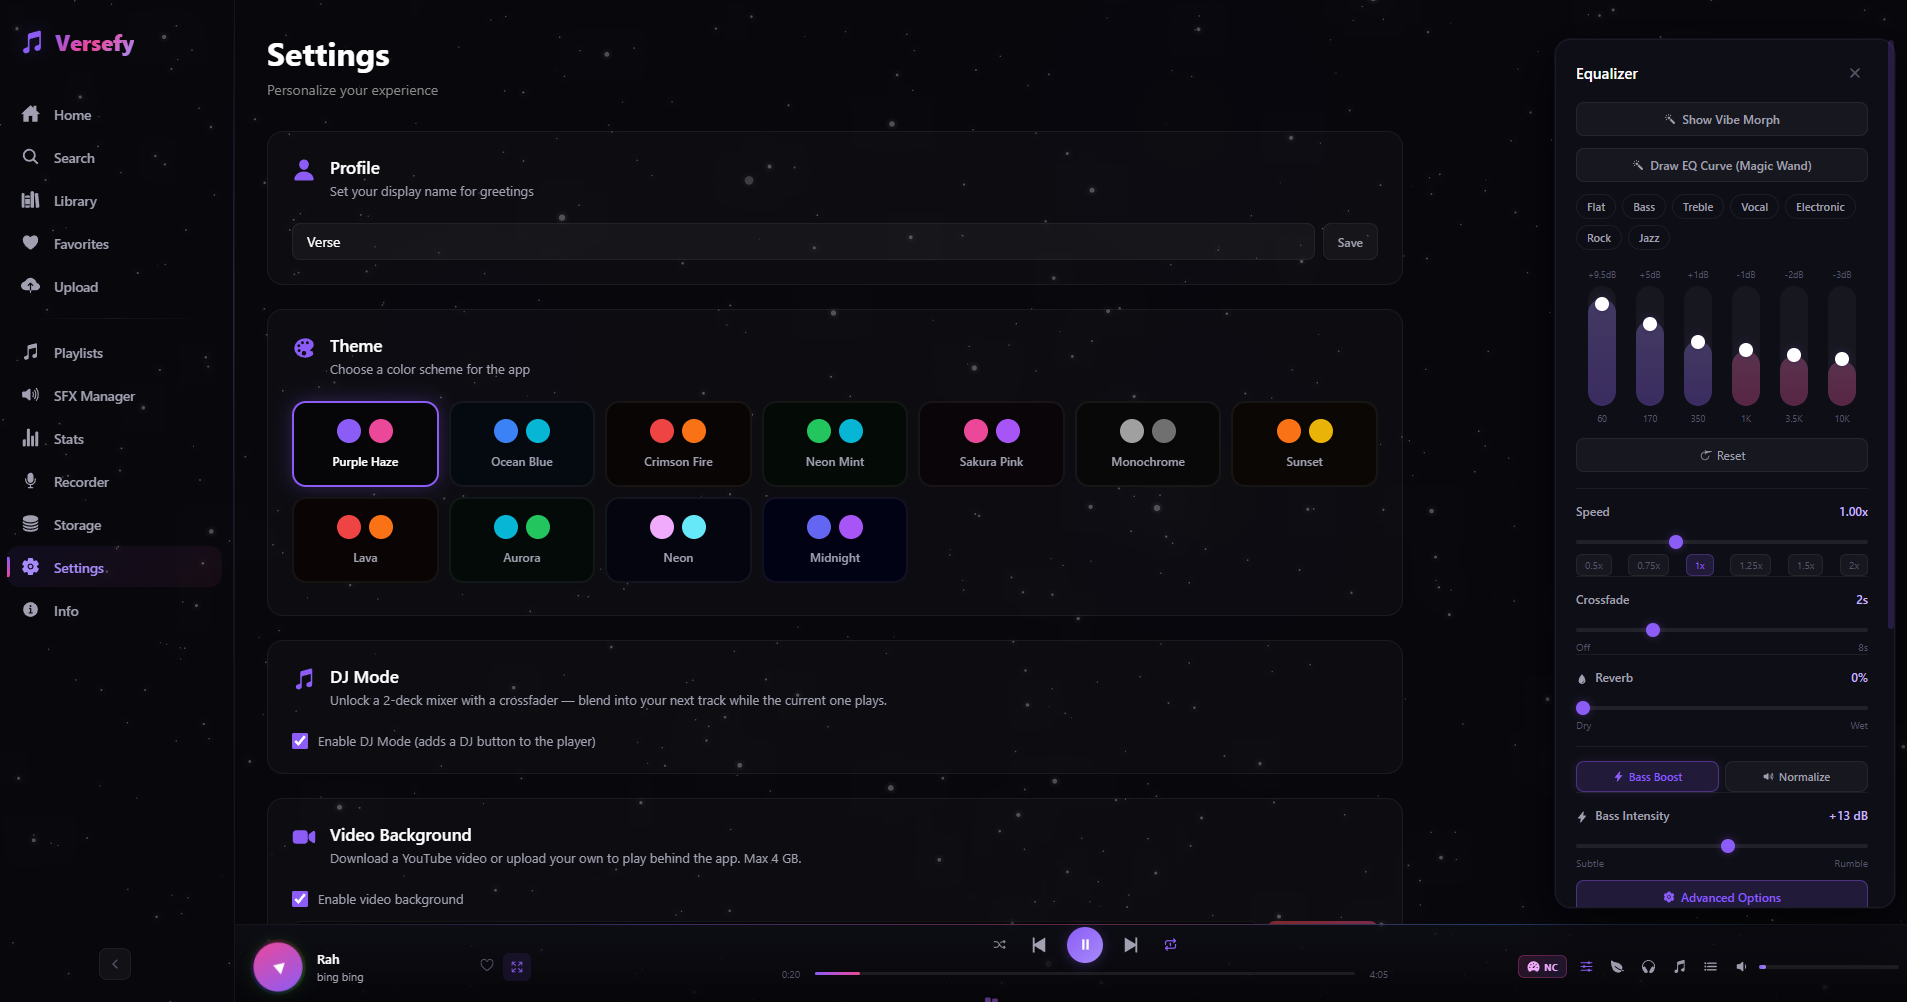The image size is (1907, 1002).
Task: Open the fullscreen expand player icon
Action: 517,967
